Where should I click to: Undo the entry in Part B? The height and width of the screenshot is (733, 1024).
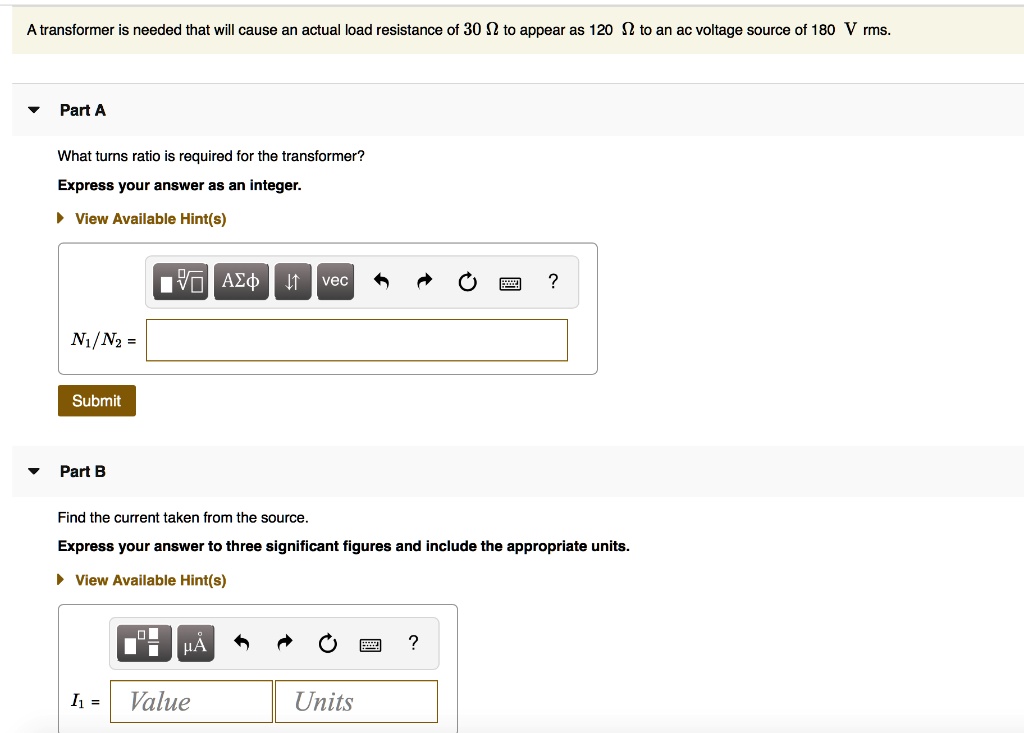(x=241, y=643)
